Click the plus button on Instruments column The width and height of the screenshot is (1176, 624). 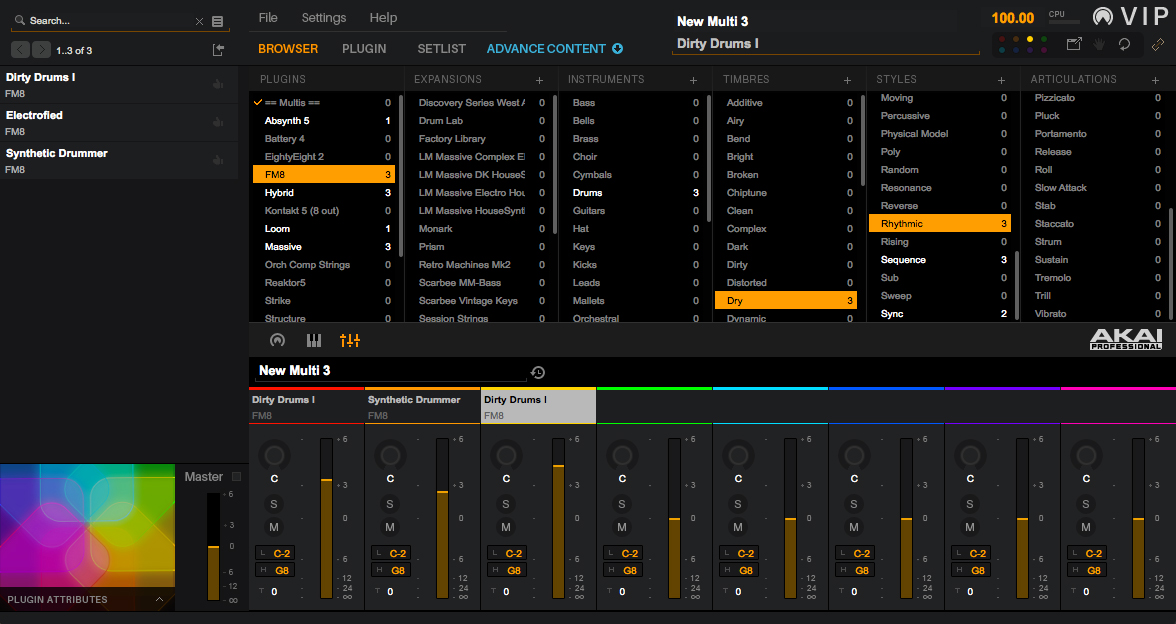pos(694,80)
